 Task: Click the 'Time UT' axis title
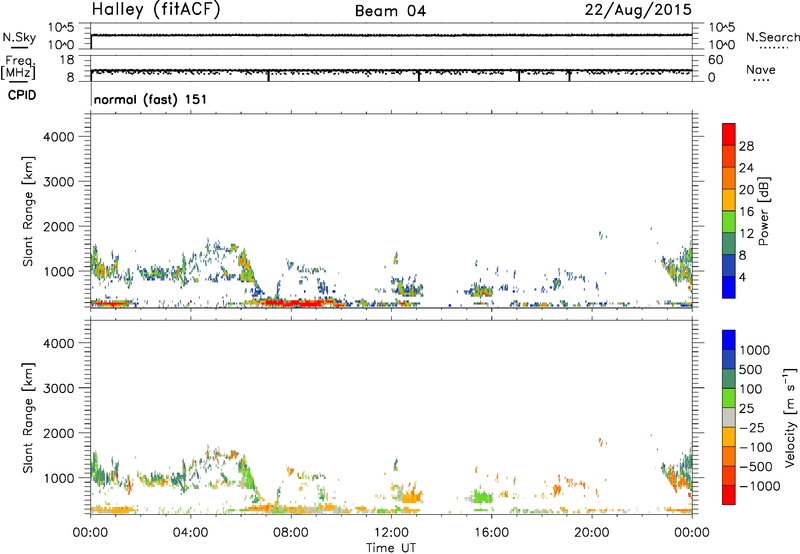(391, 548)
